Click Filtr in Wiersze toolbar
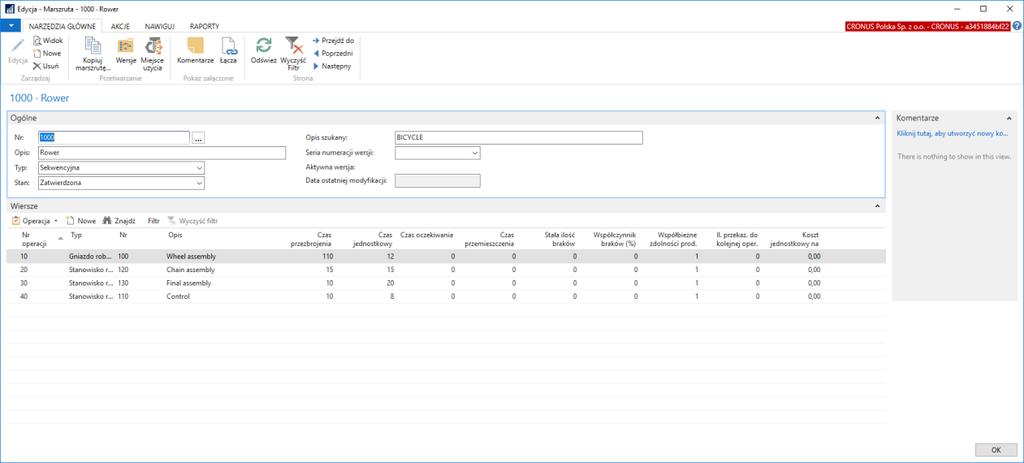The height and width of the screenshot is (463, 1024). click(153, 221)
